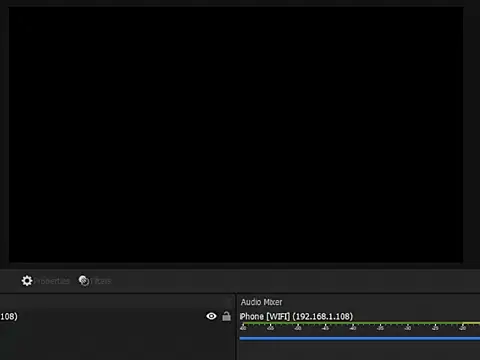Open source Properties with gear icon
This screenshot has height=360, width=480.
(x=46, y=281)
